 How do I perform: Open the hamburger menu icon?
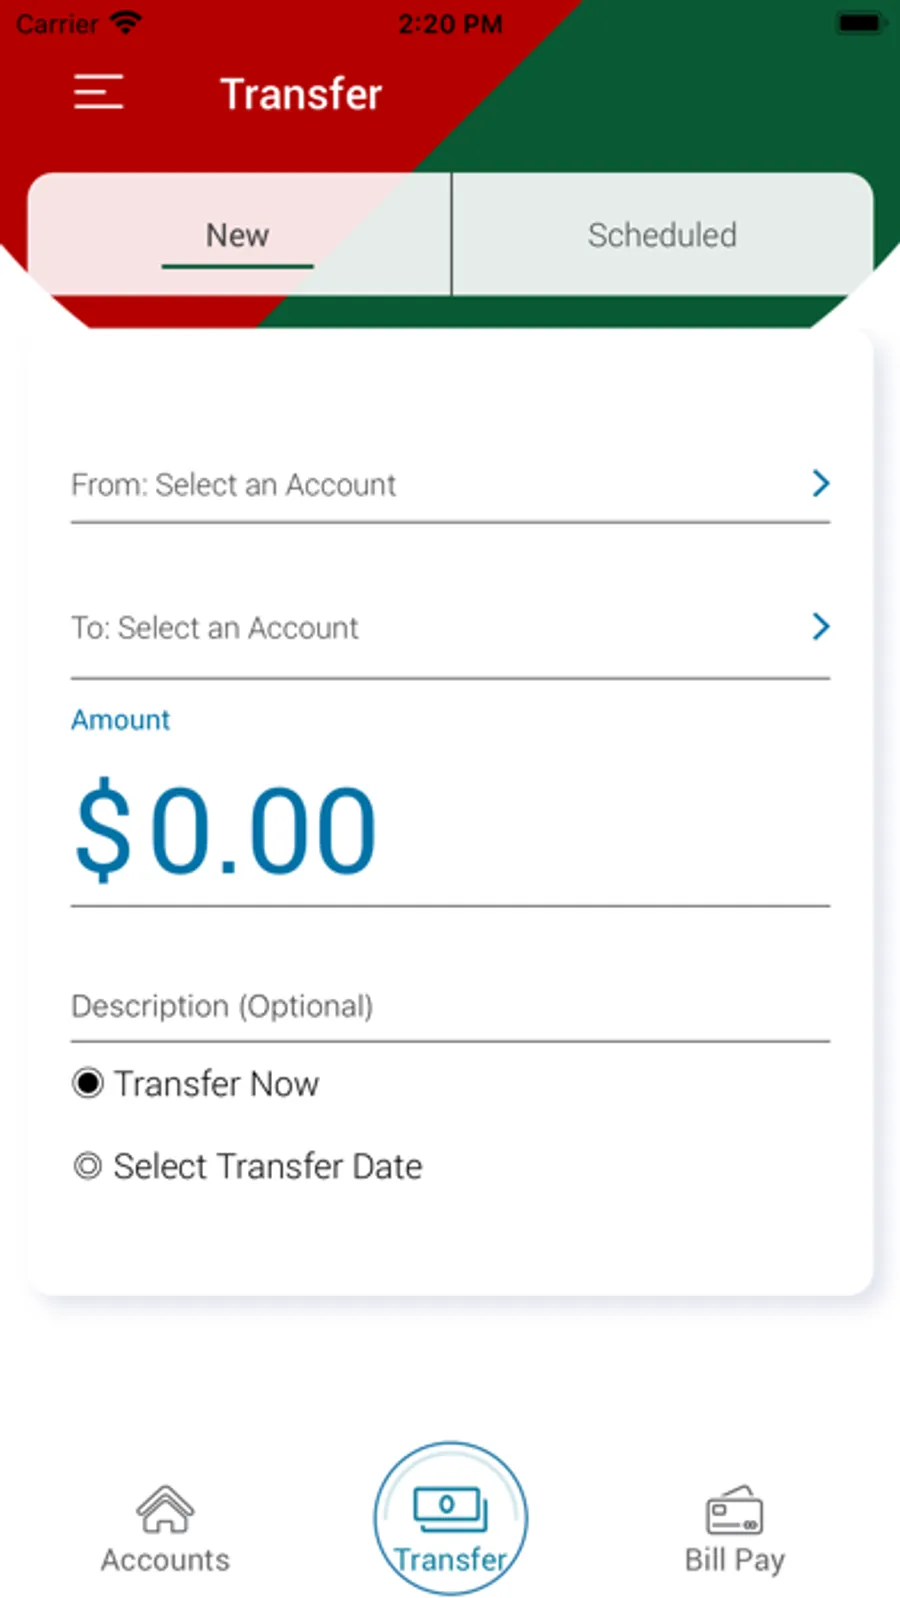point(98,92)
